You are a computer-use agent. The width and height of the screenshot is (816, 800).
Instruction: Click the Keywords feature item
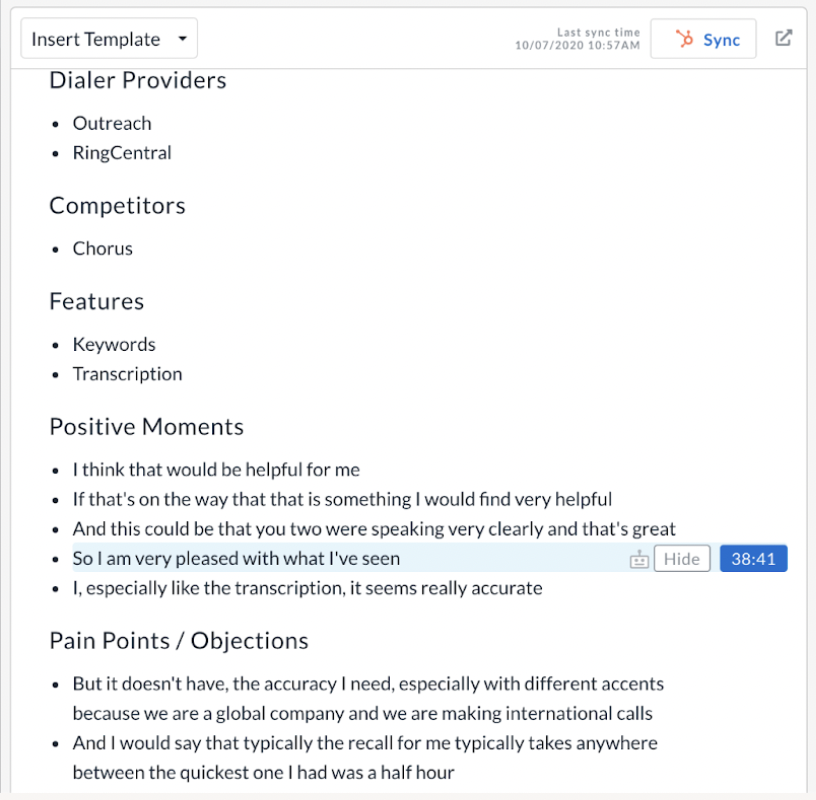(114, 345)
